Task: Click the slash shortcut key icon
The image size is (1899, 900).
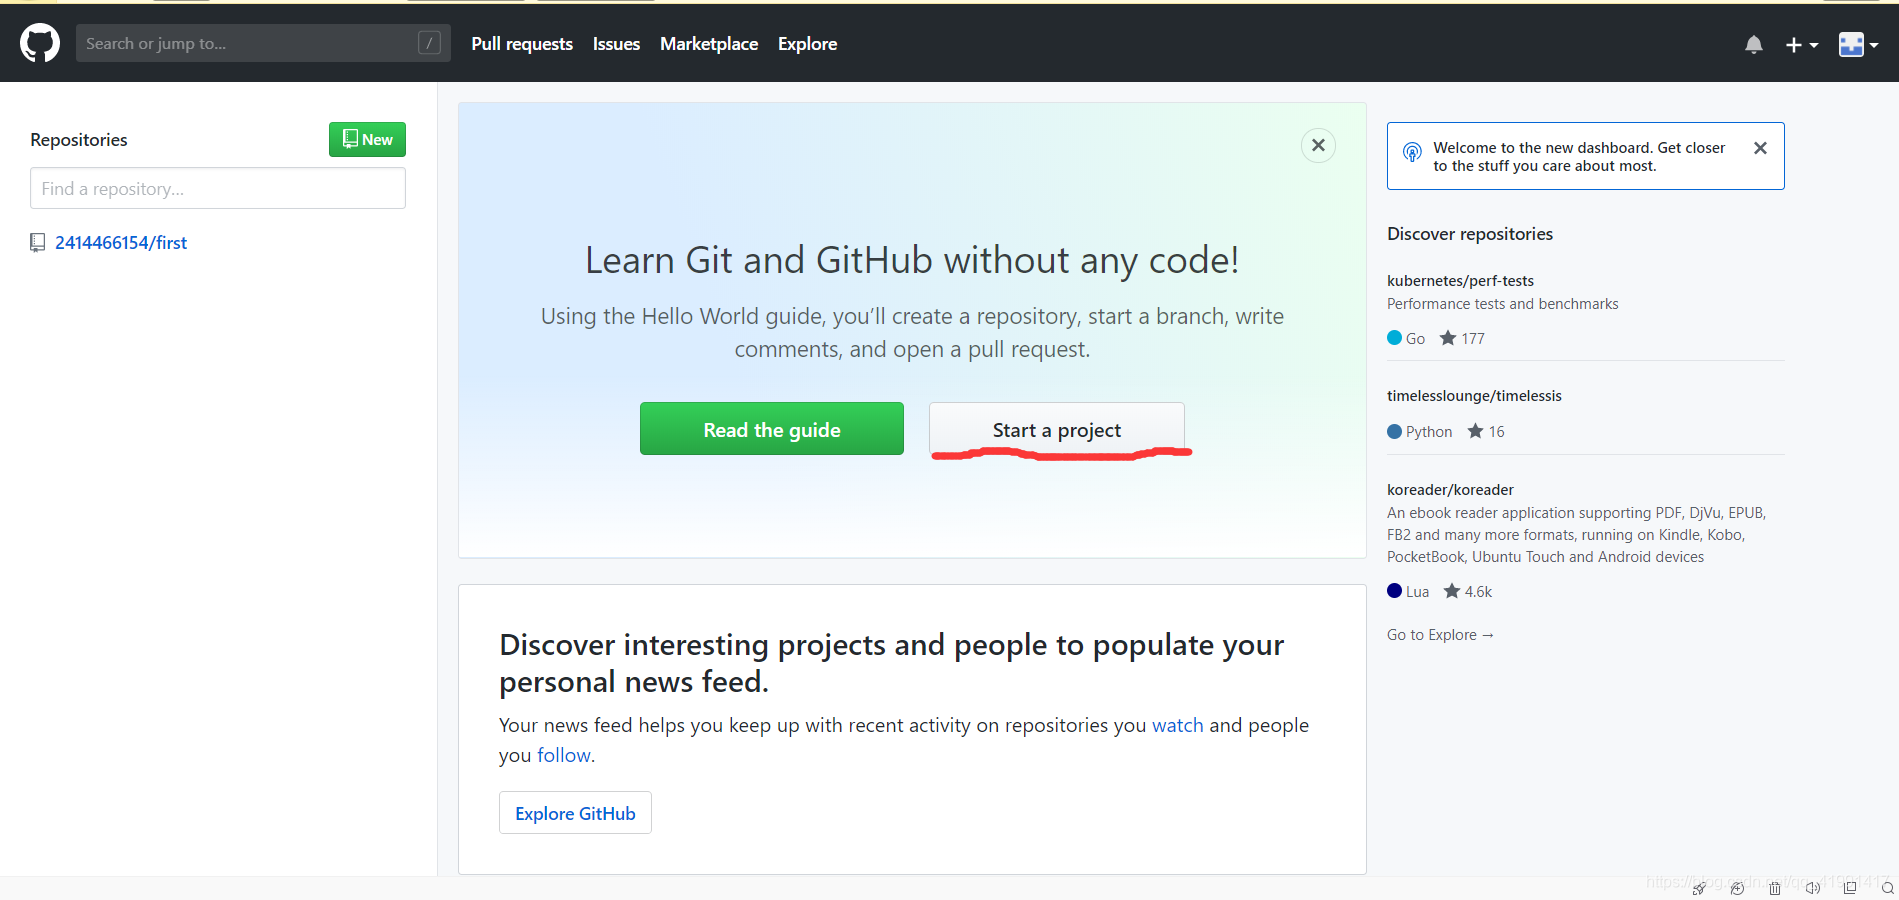Action: (x=429, y=43)
